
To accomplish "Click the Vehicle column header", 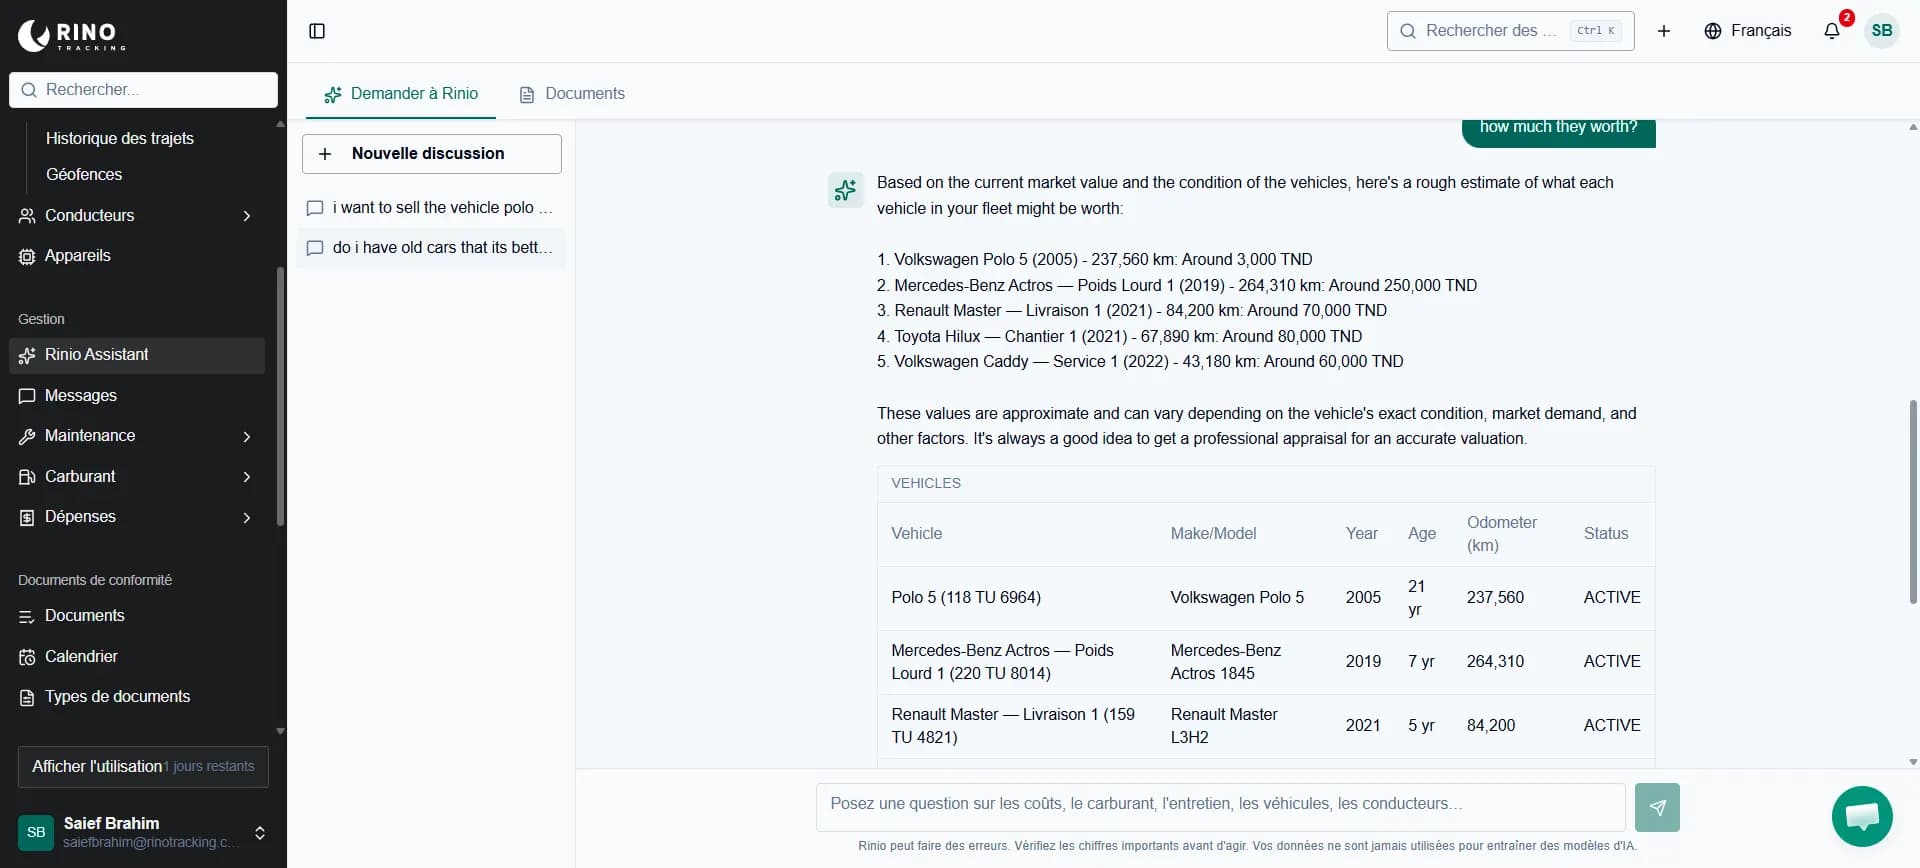I will click(917, 534).
